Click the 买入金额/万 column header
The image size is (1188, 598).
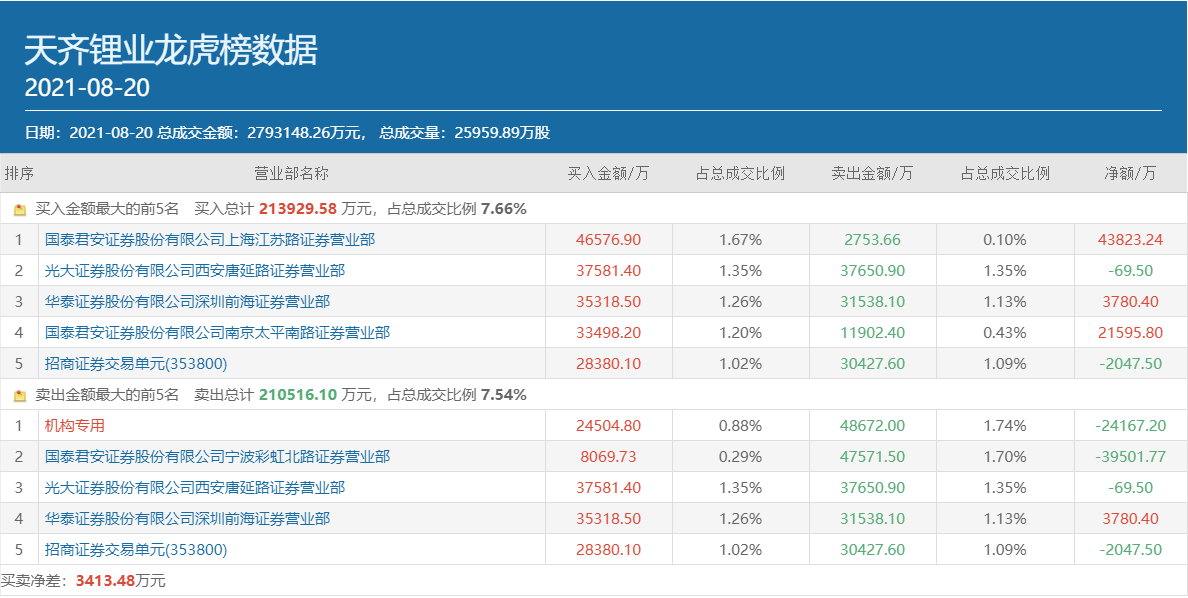(x=608, y=174)
